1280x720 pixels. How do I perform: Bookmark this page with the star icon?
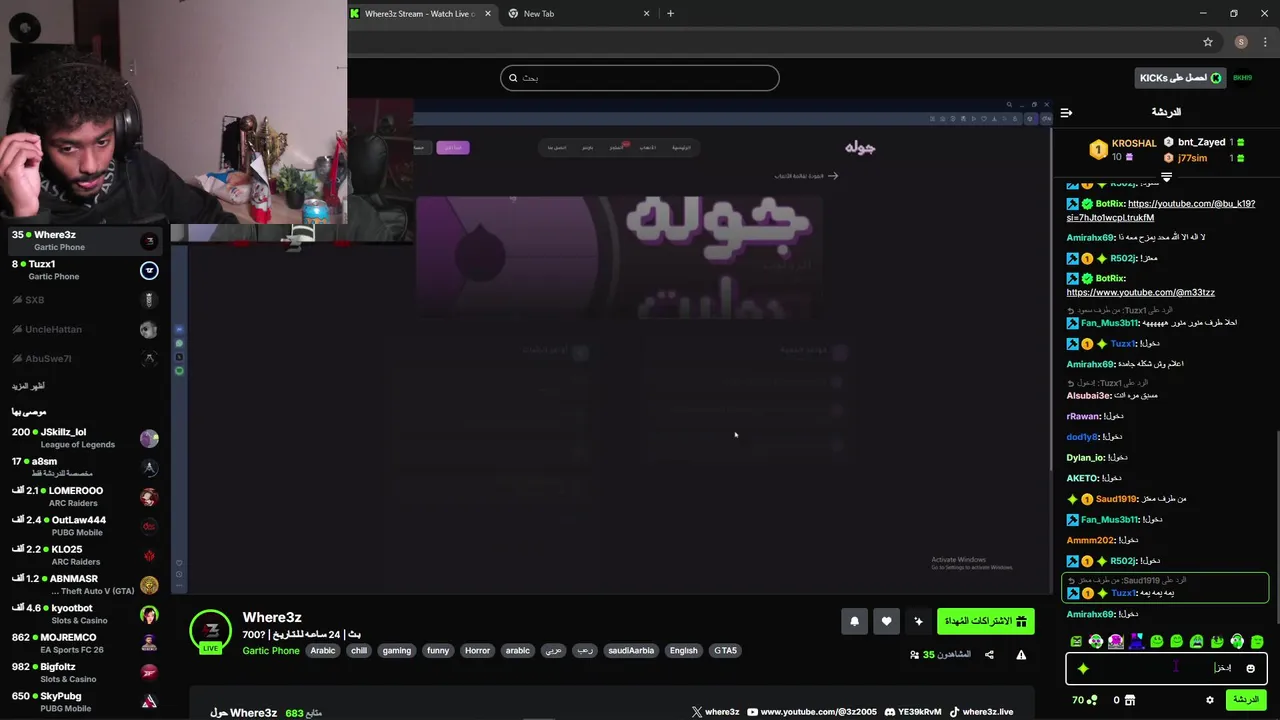pyautogui.click(x=1208, y=42)
